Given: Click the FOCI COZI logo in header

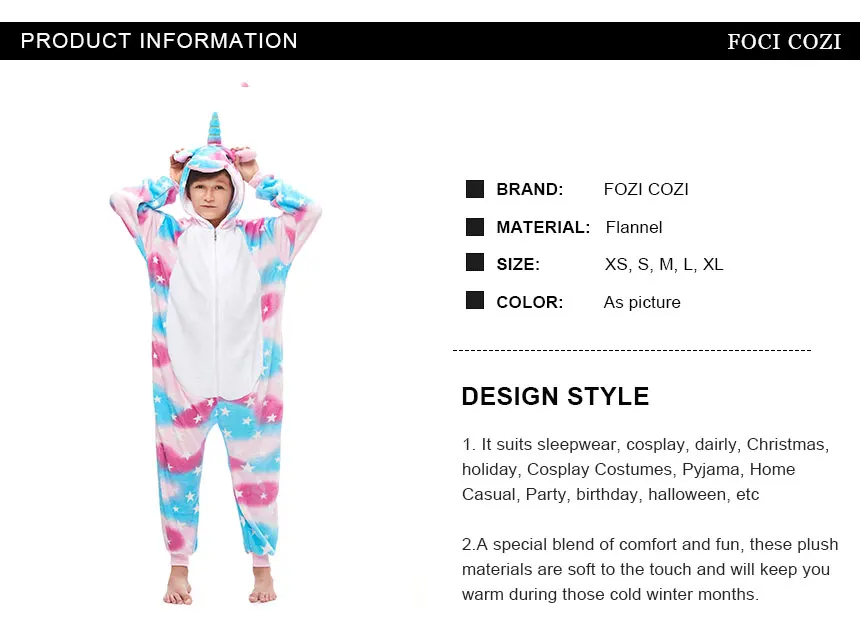Looking at the screenshot, I should 784,42.
